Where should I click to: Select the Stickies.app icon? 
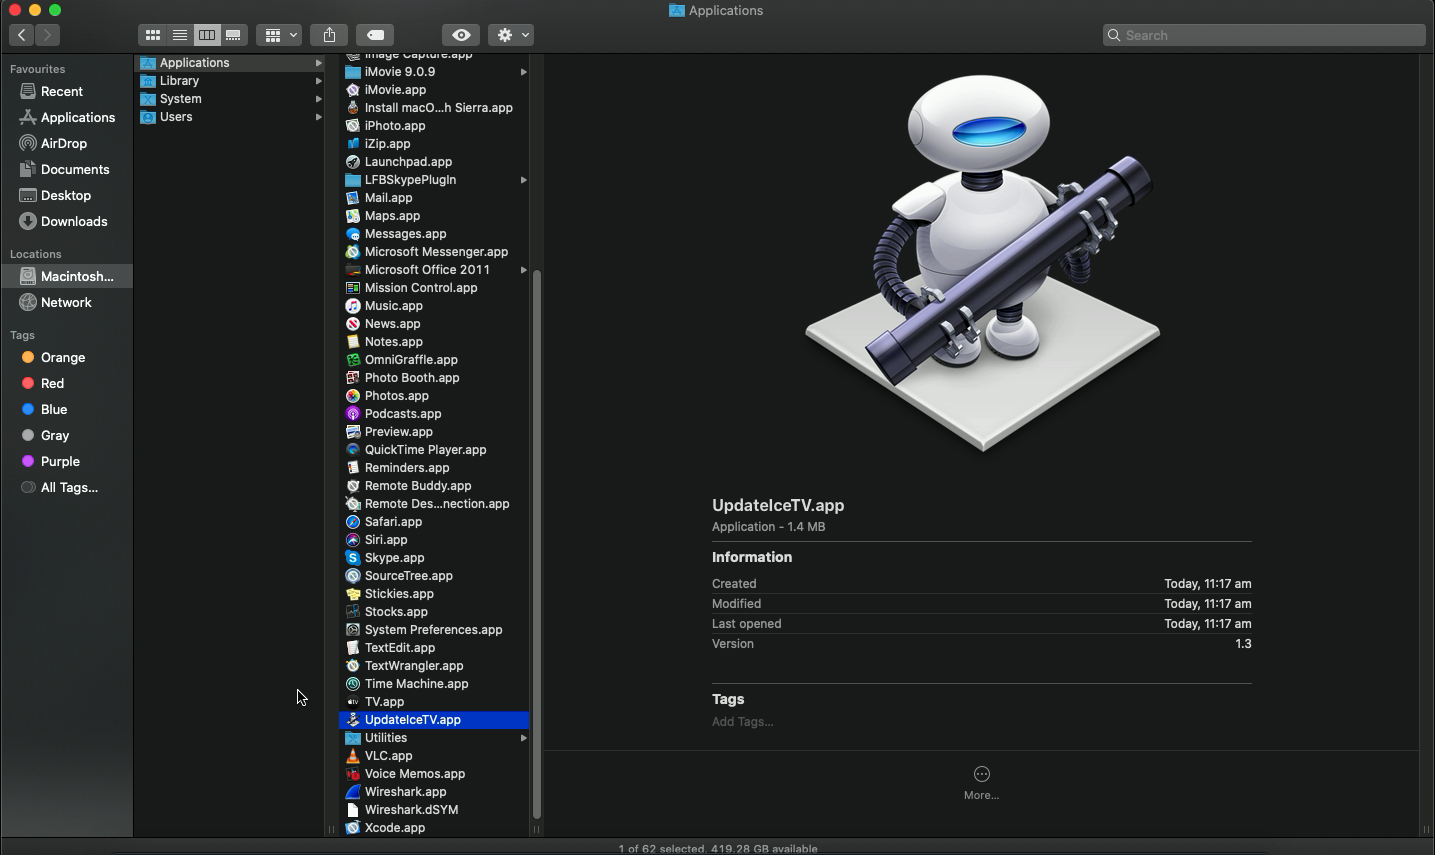[353, 594]
